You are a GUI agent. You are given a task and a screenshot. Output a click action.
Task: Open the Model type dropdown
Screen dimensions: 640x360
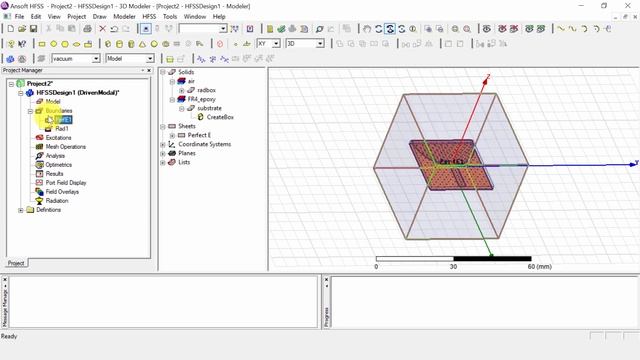pyautogui.click(x=150, y=59)
